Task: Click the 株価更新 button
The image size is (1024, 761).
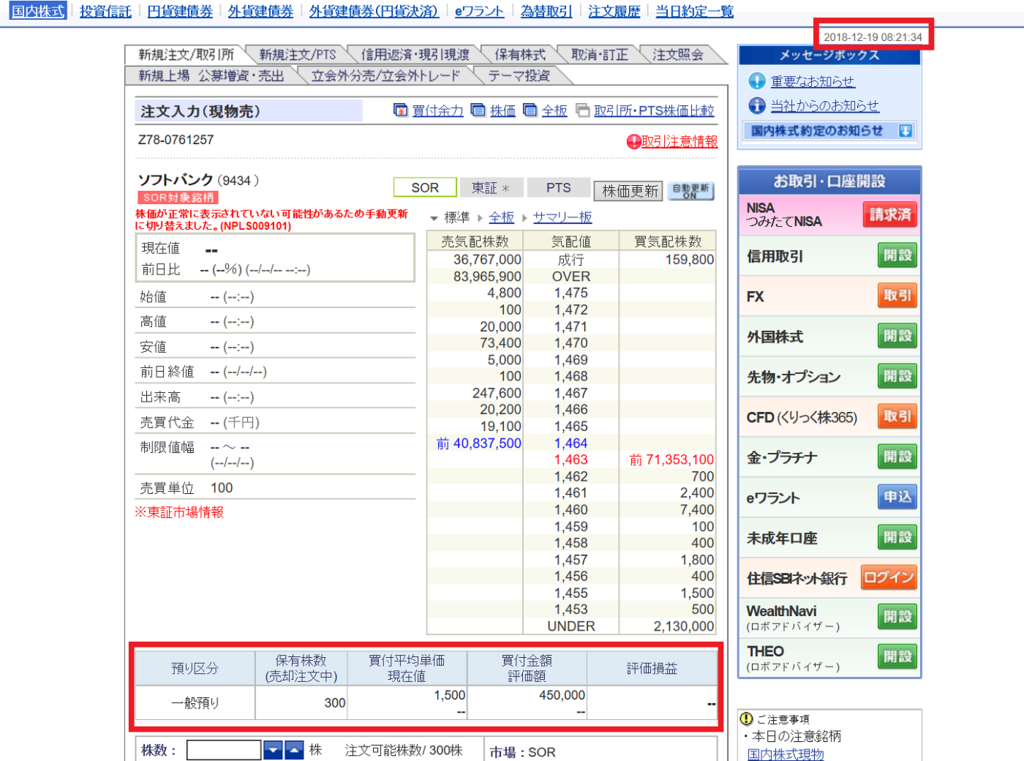Action: (629, 191)
